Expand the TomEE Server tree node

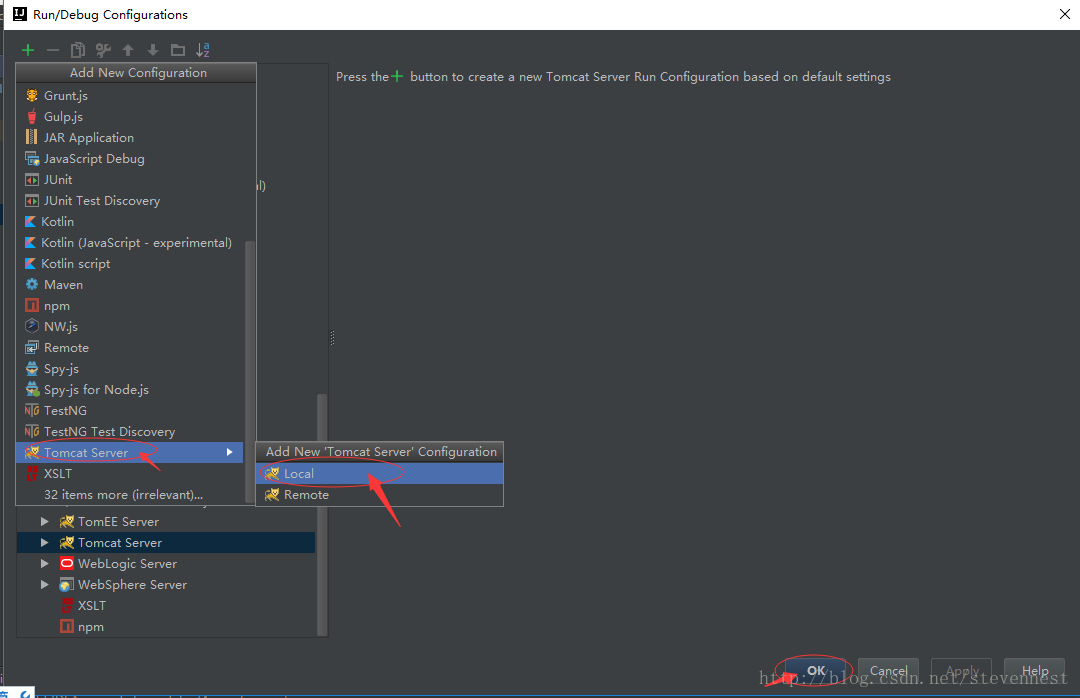pyautogui.click(x=45, y=522)
